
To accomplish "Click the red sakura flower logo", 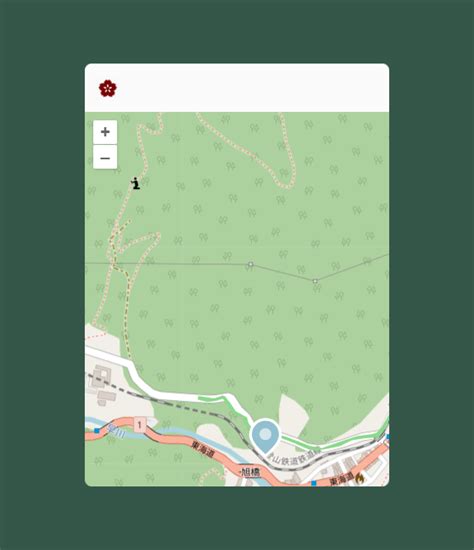I will [x=107, y=88].
